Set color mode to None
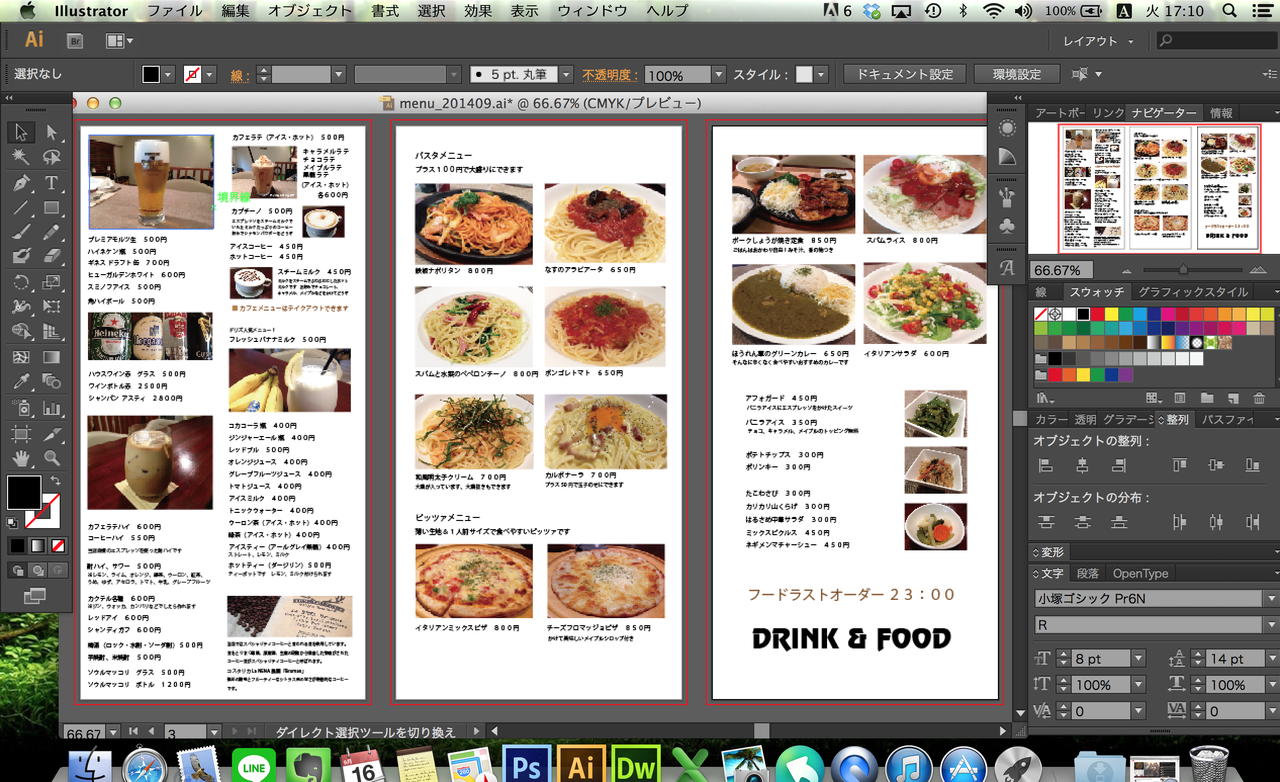 (x=58, y=546)
